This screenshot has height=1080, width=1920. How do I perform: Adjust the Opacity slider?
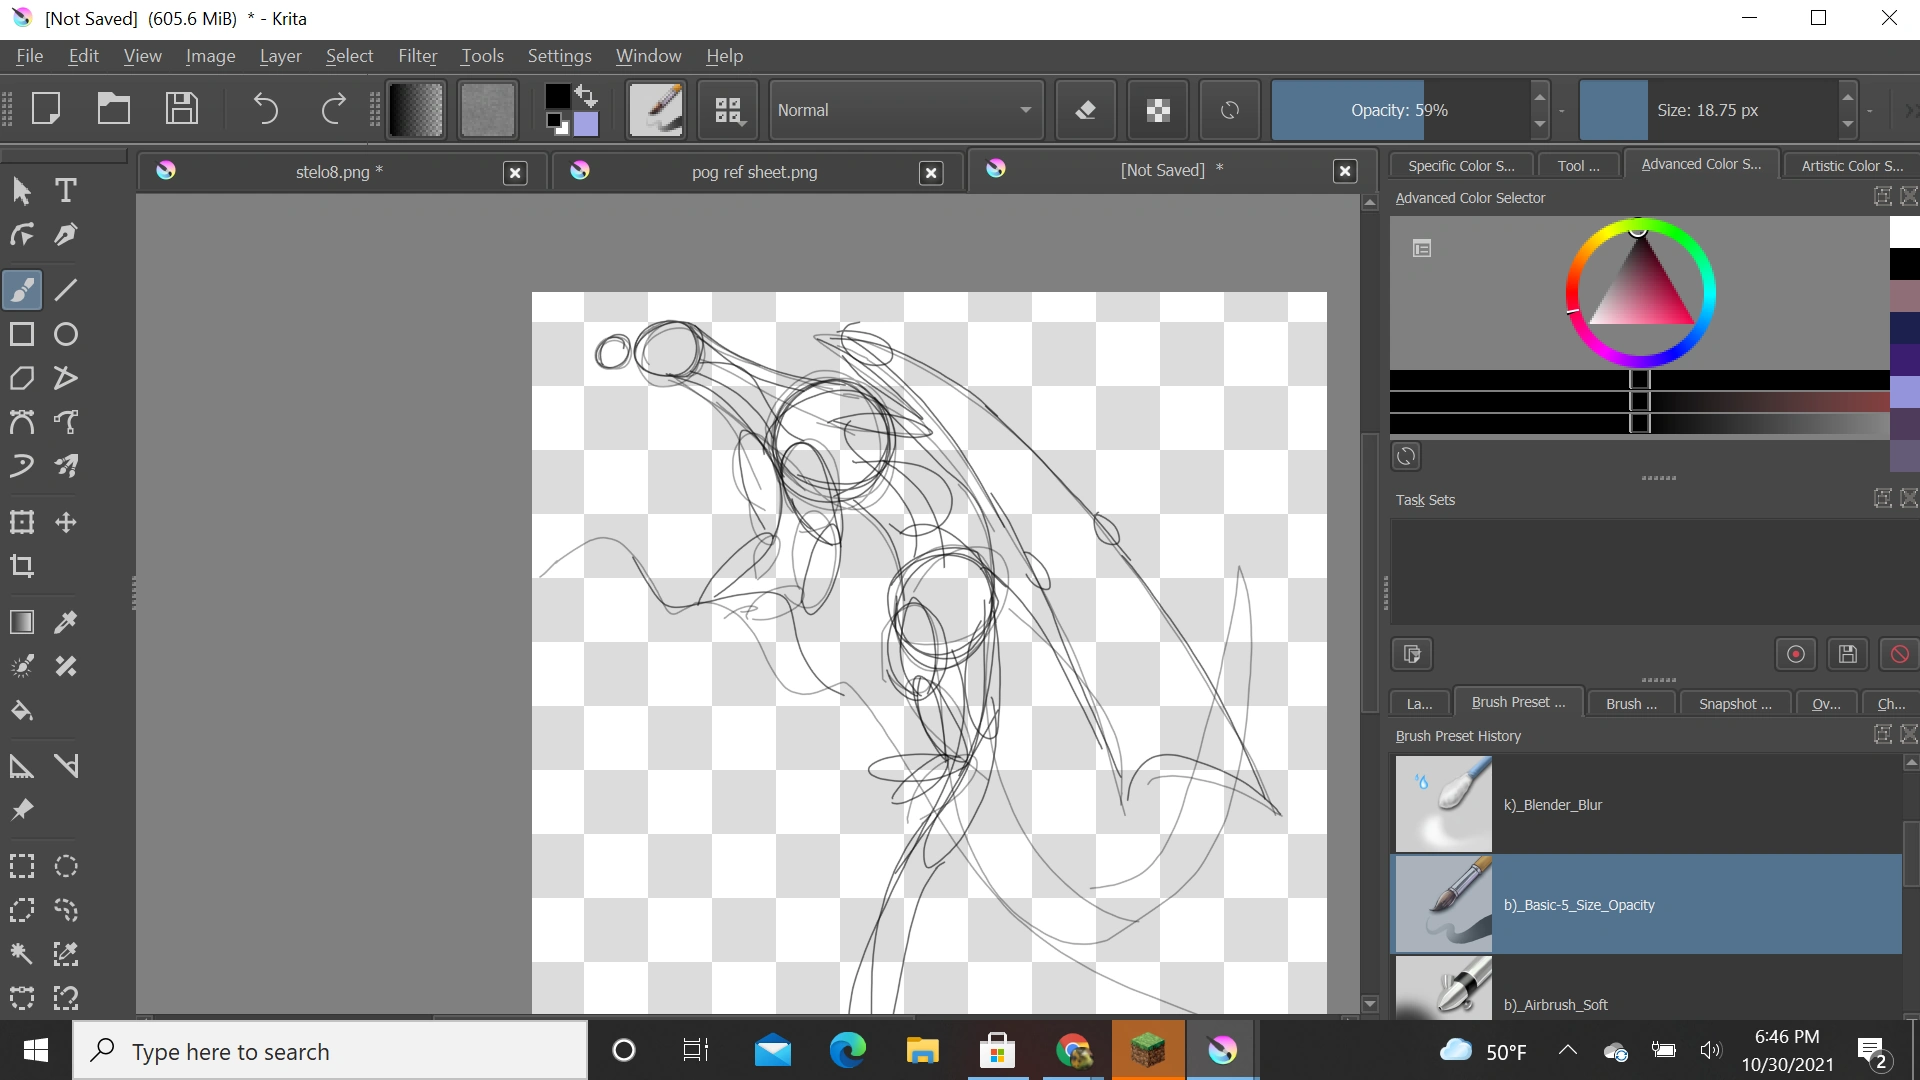coord(1398,110)
